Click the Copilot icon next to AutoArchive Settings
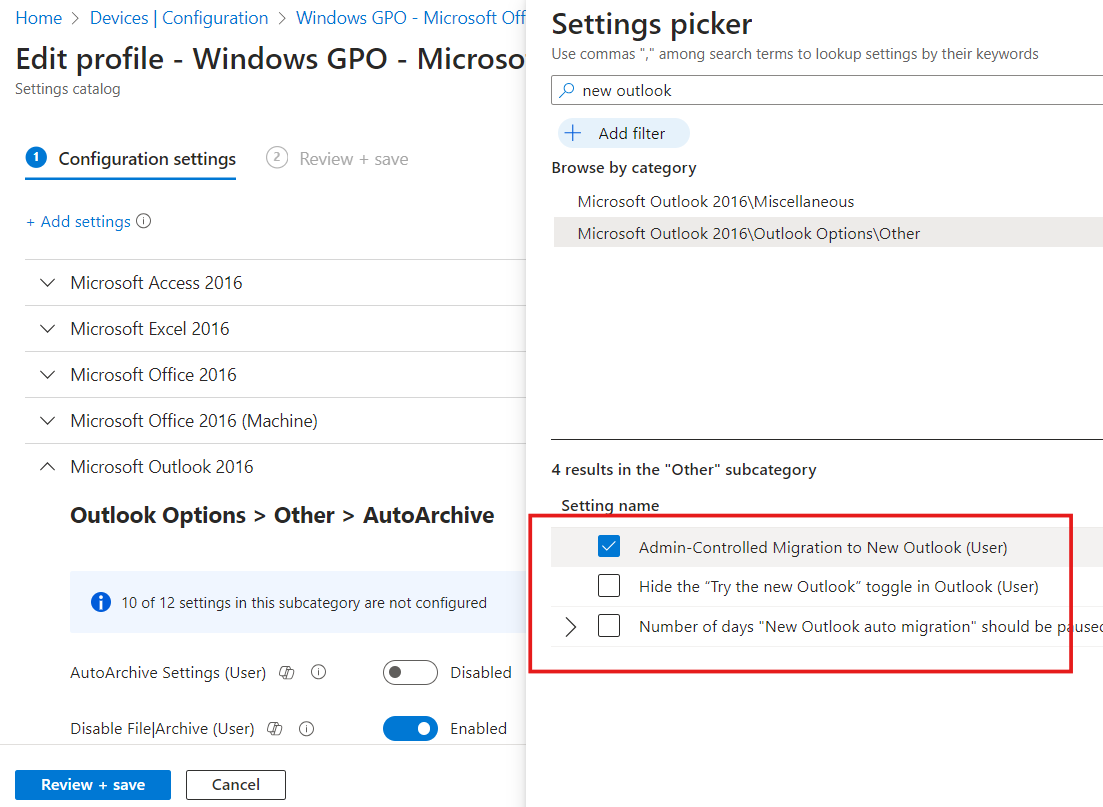 tap(287, 673)
